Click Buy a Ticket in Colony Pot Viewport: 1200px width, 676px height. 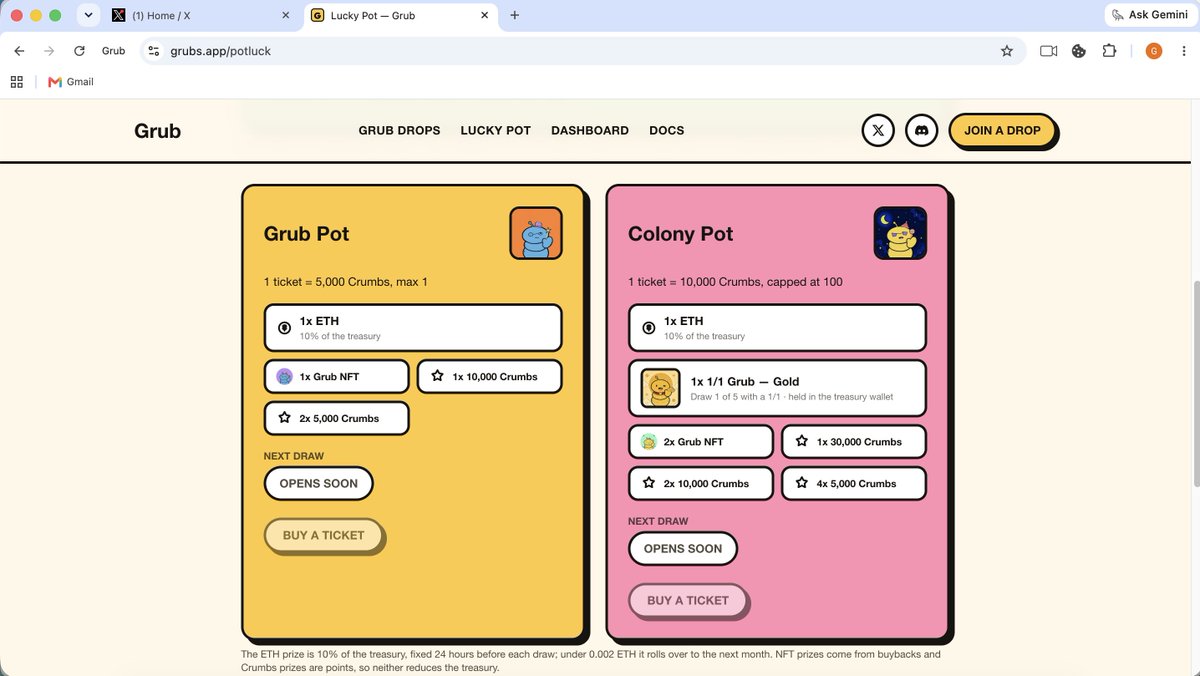click(x=687, y=600)
